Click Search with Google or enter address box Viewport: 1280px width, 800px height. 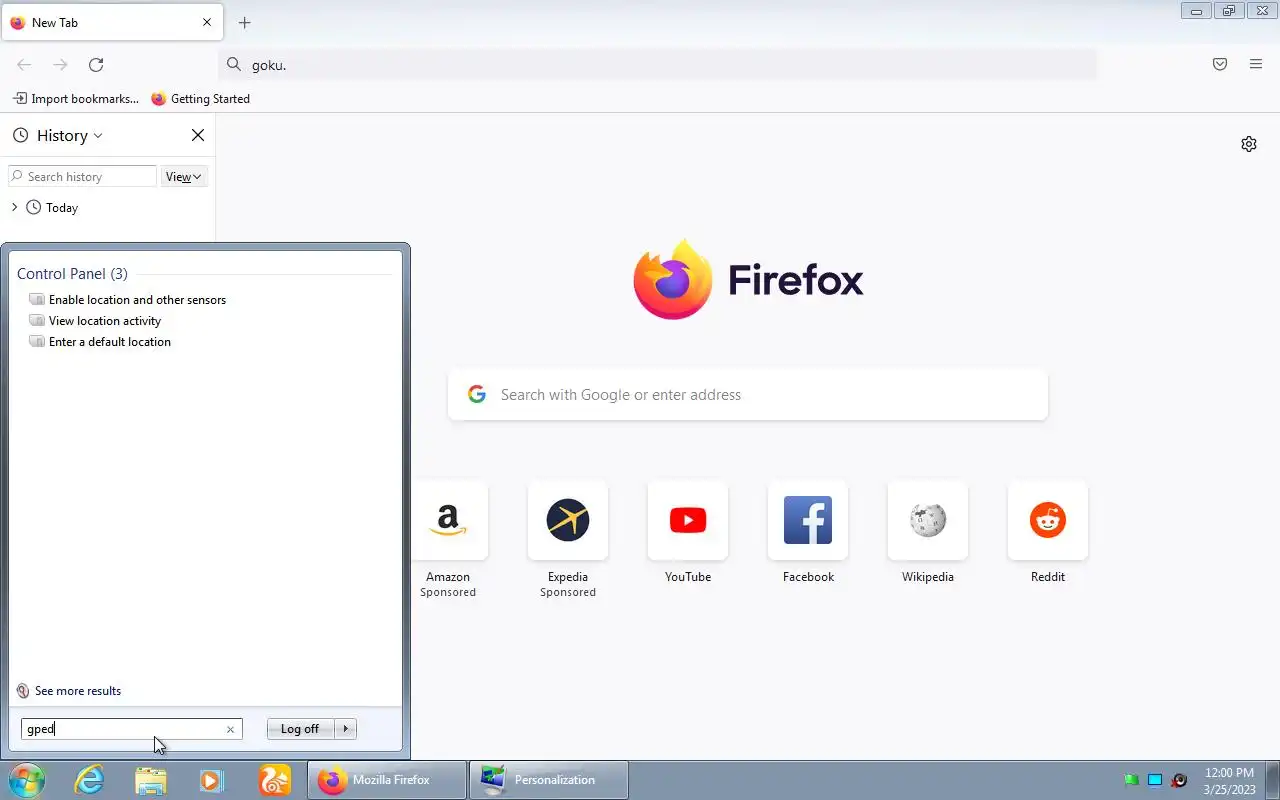tap(748, 394)
